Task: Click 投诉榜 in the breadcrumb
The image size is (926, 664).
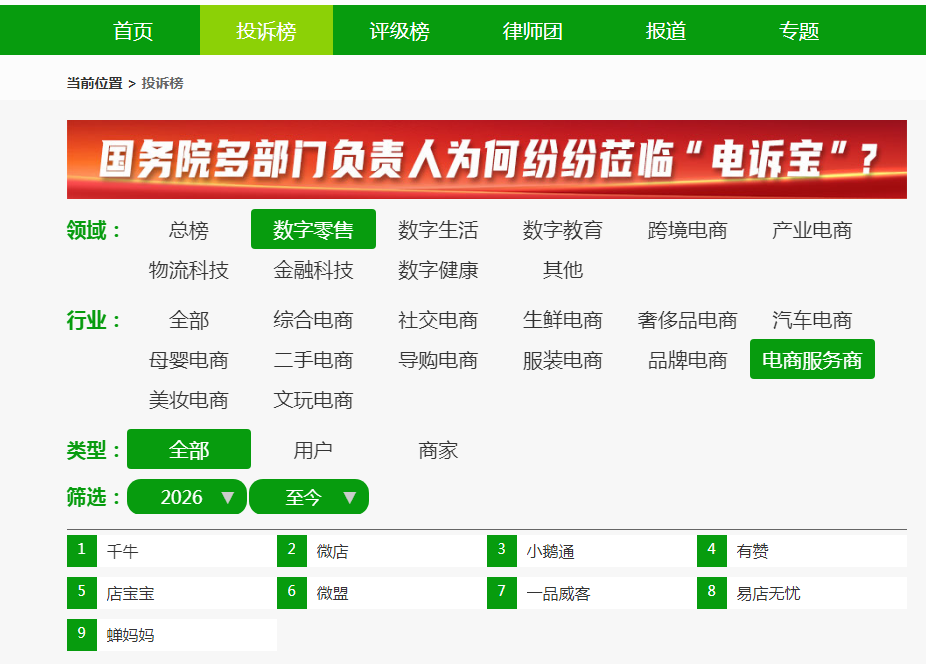Action: click(162, 83)
